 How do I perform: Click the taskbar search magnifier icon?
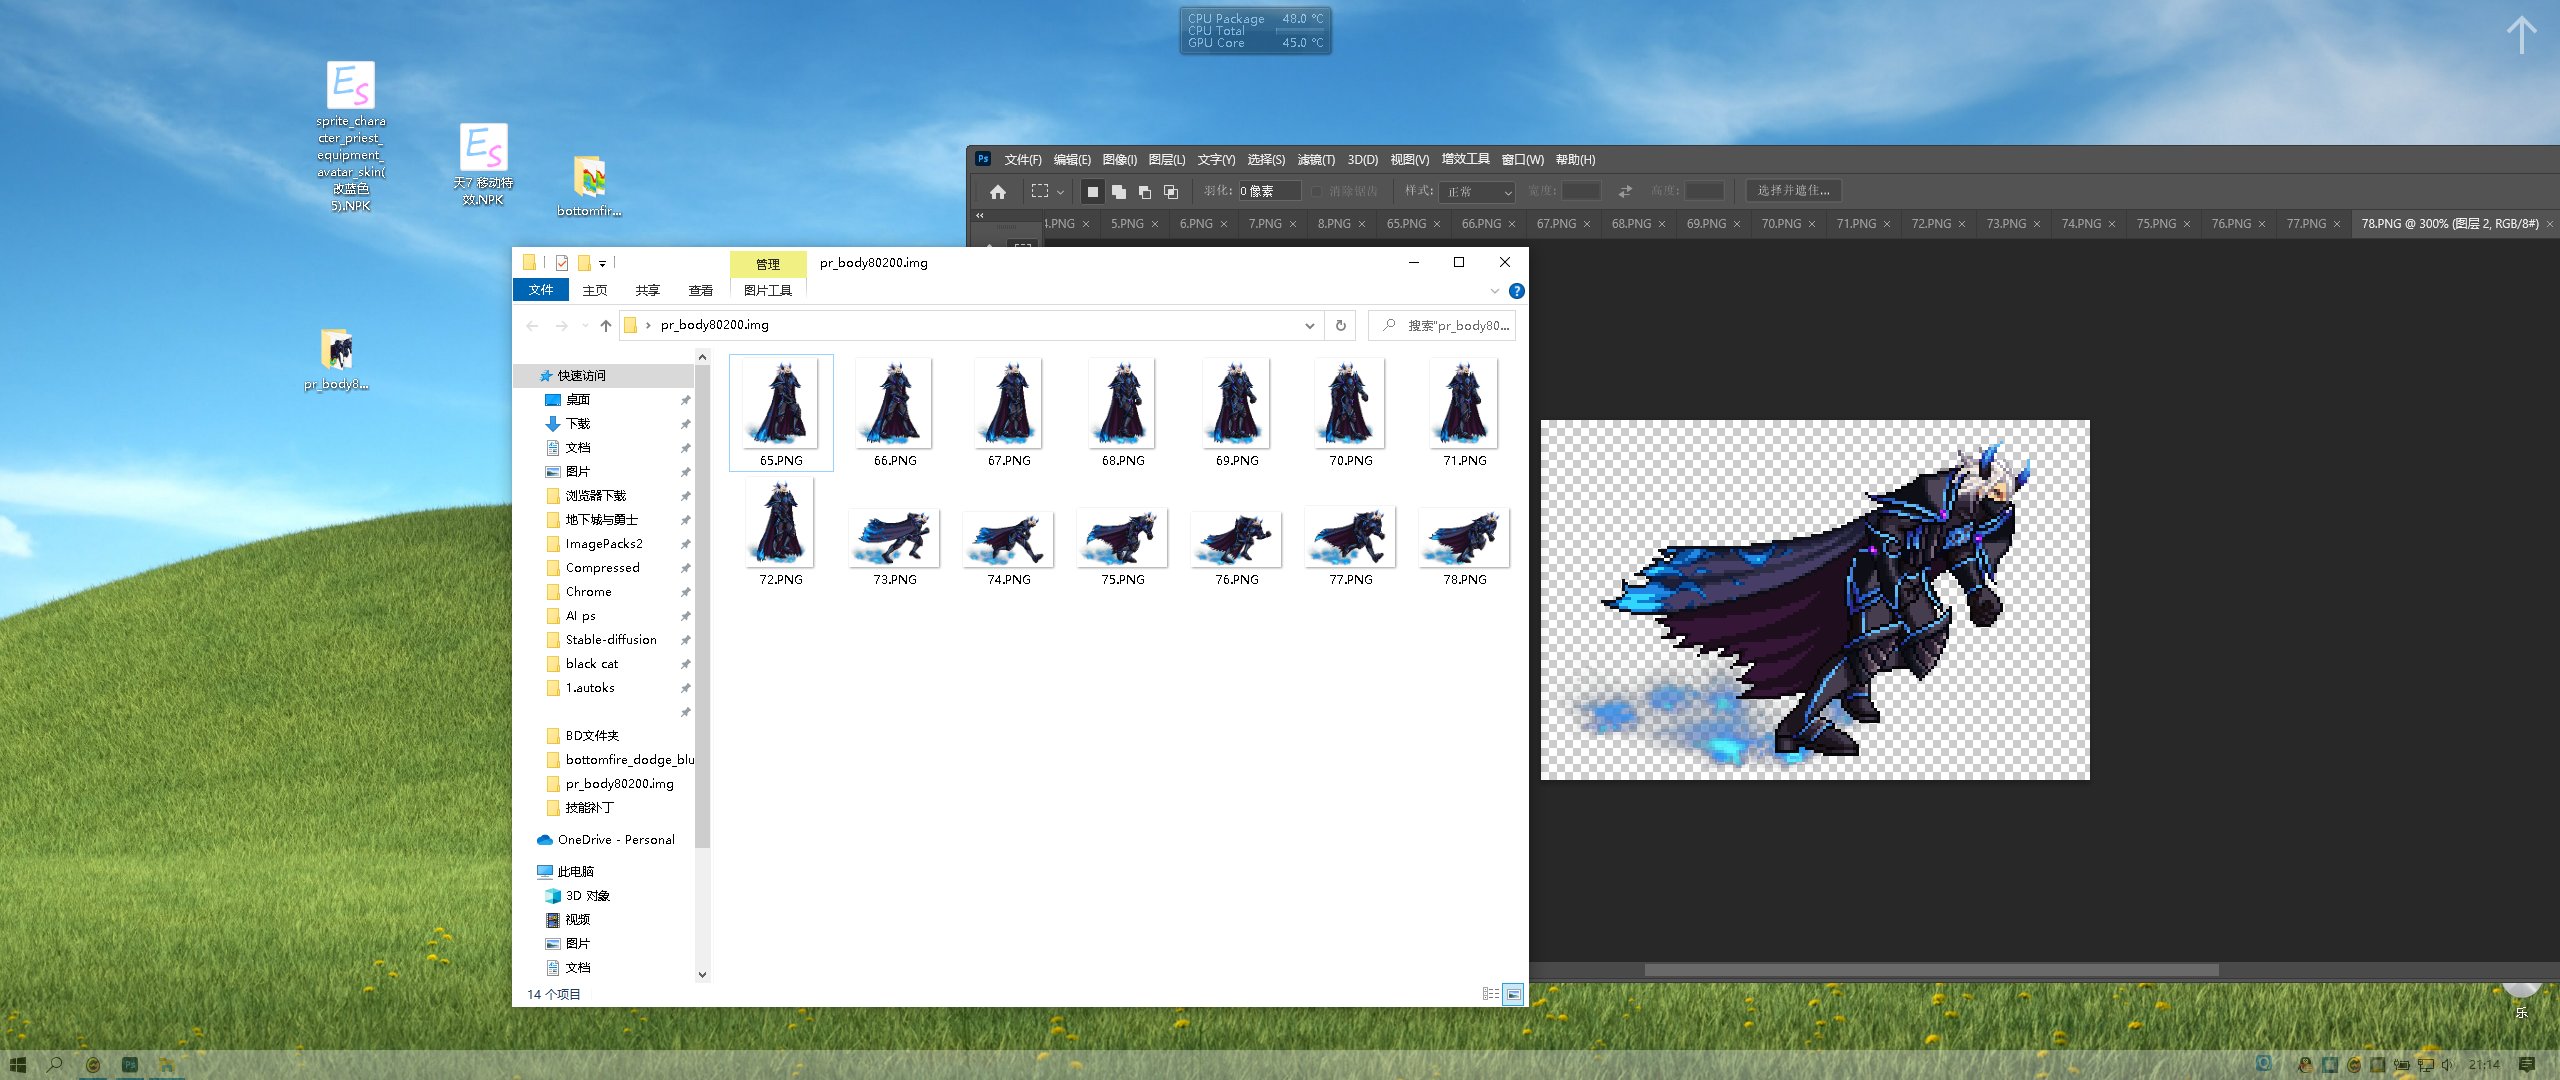pyautogui.click(x=54, y=1065)
